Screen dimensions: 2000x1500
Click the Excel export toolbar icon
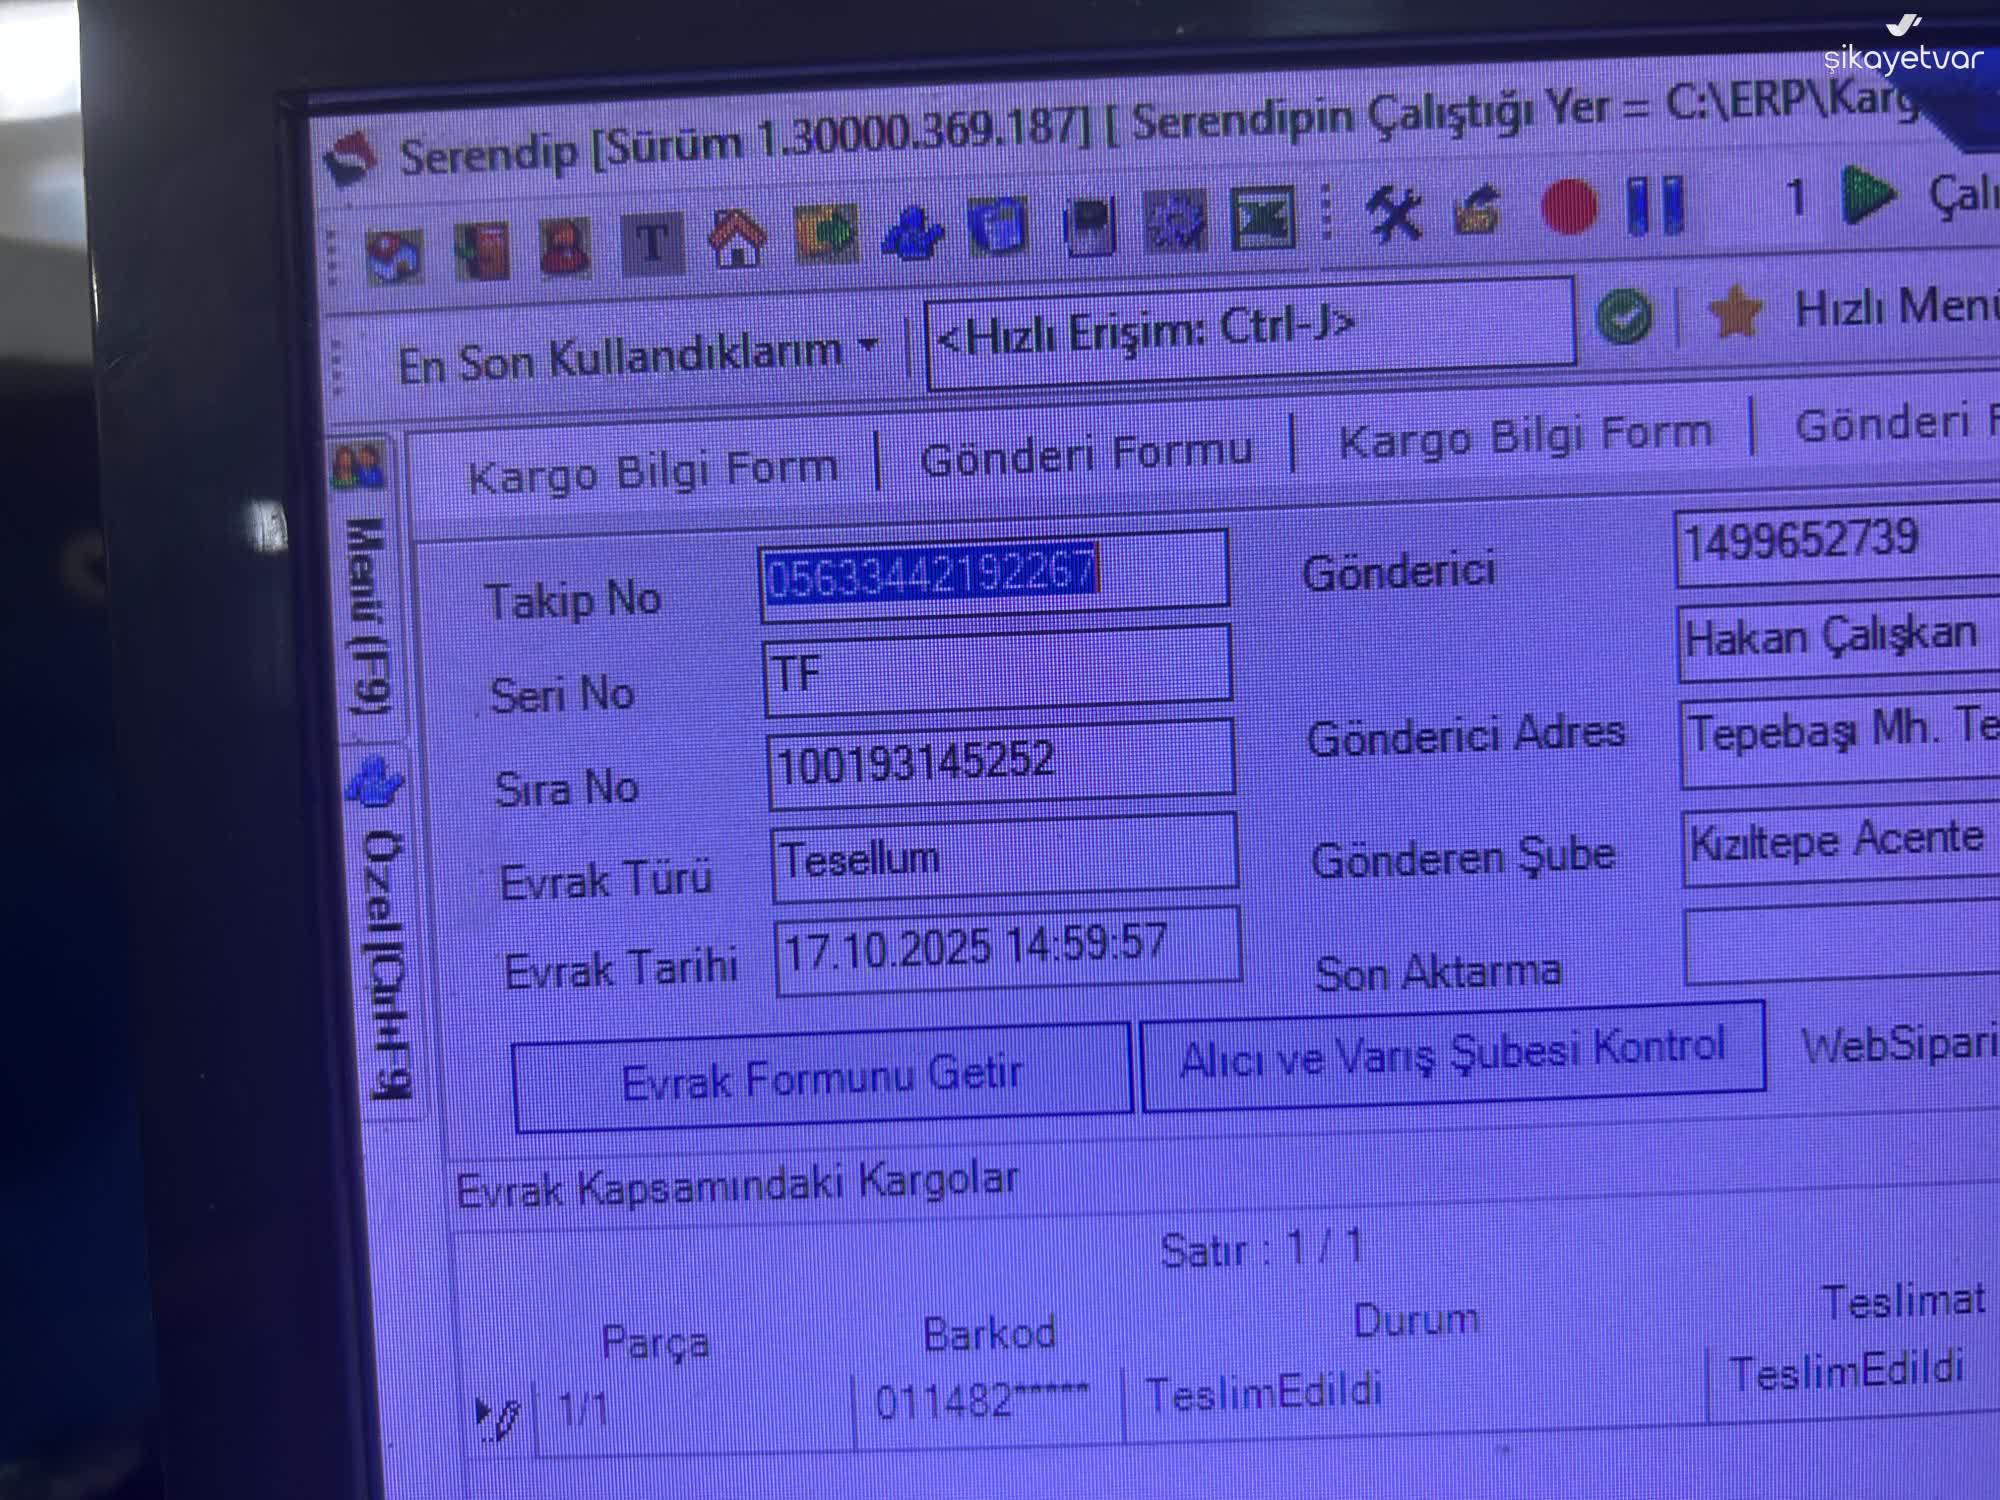point(1262,217)
